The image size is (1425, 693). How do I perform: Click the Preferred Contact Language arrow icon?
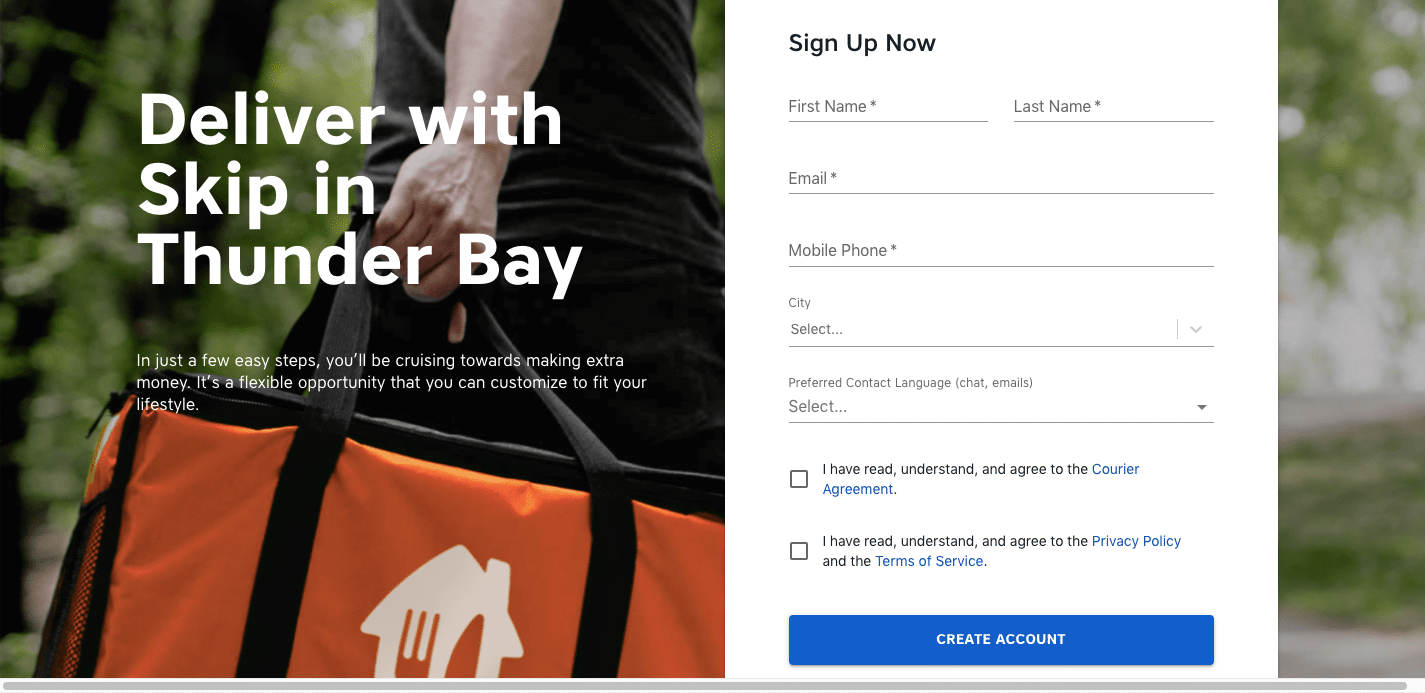1202,407
